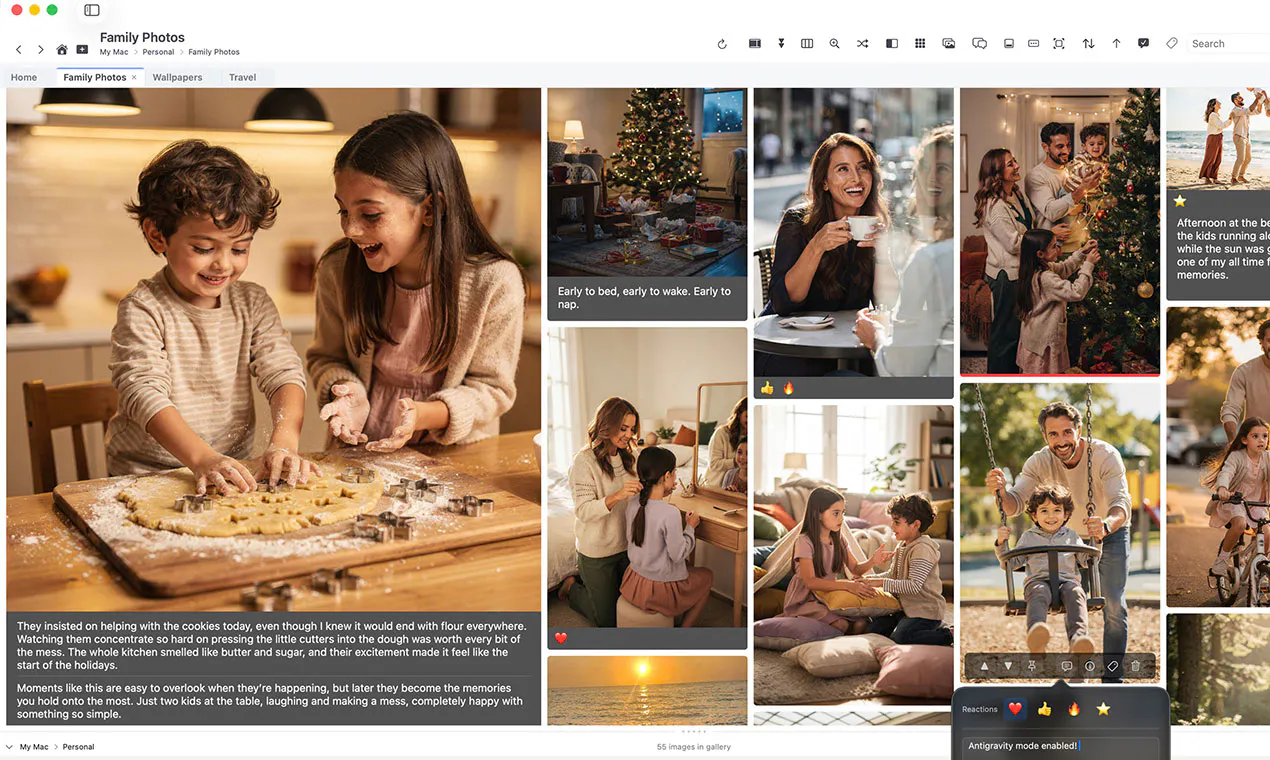
Task: Click the bottom caption panel icon
Action: (1009, 44)
